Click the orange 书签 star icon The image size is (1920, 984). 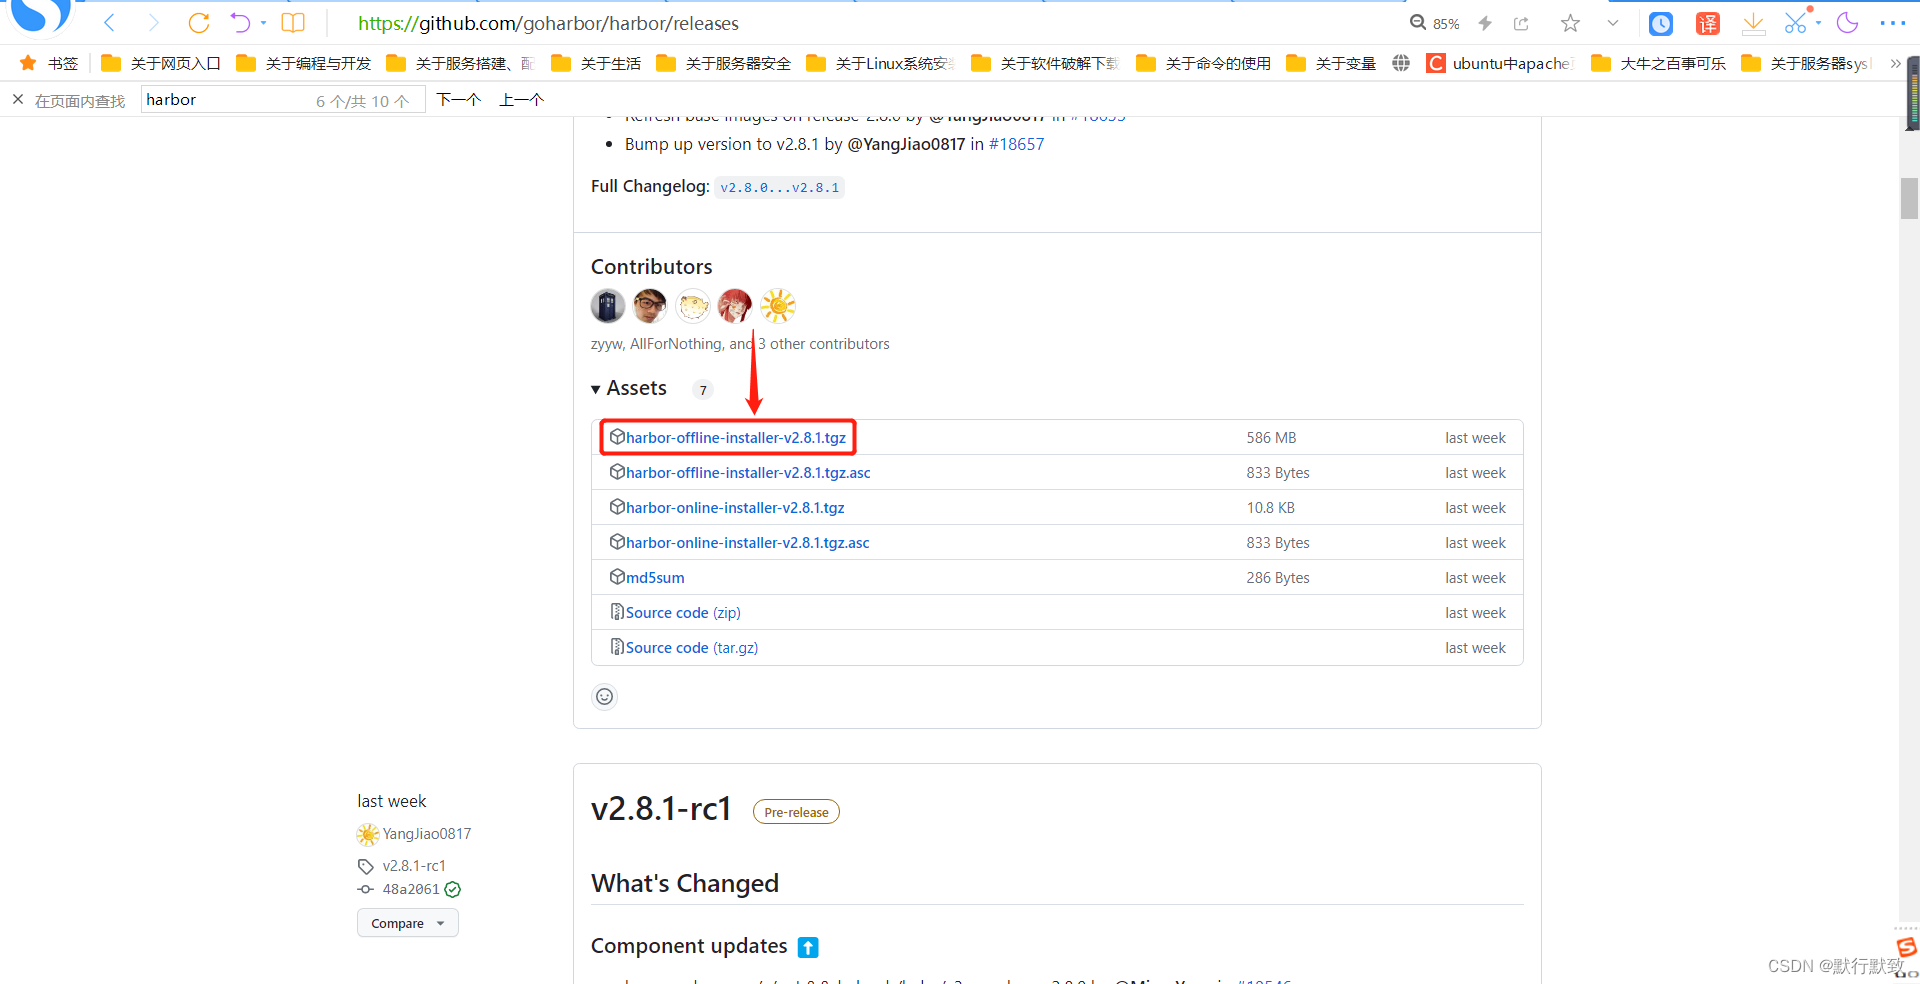pos(28,63)
